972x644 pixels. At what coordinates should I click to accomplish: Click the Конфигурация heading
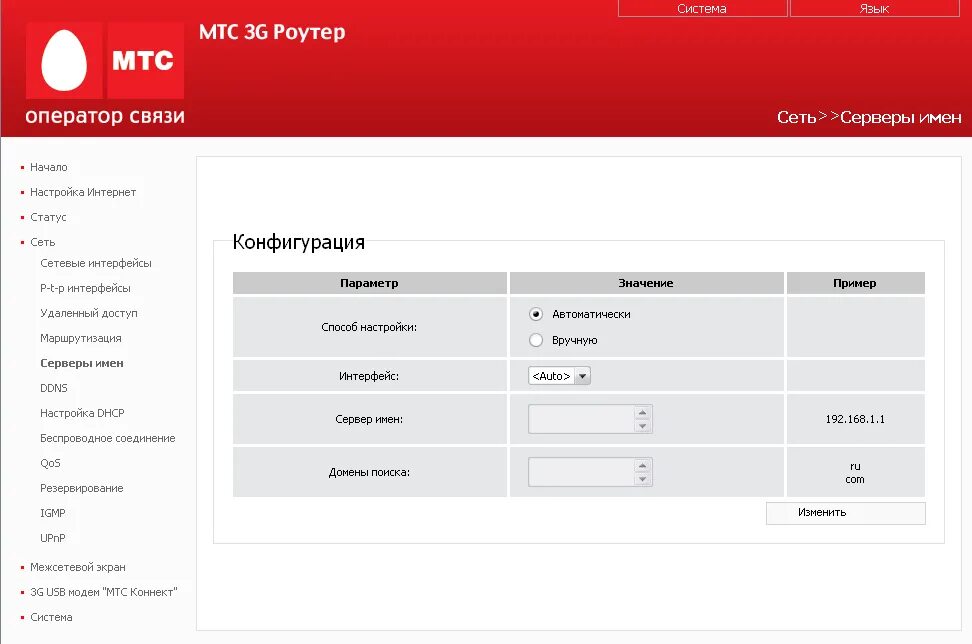[299, 242]
